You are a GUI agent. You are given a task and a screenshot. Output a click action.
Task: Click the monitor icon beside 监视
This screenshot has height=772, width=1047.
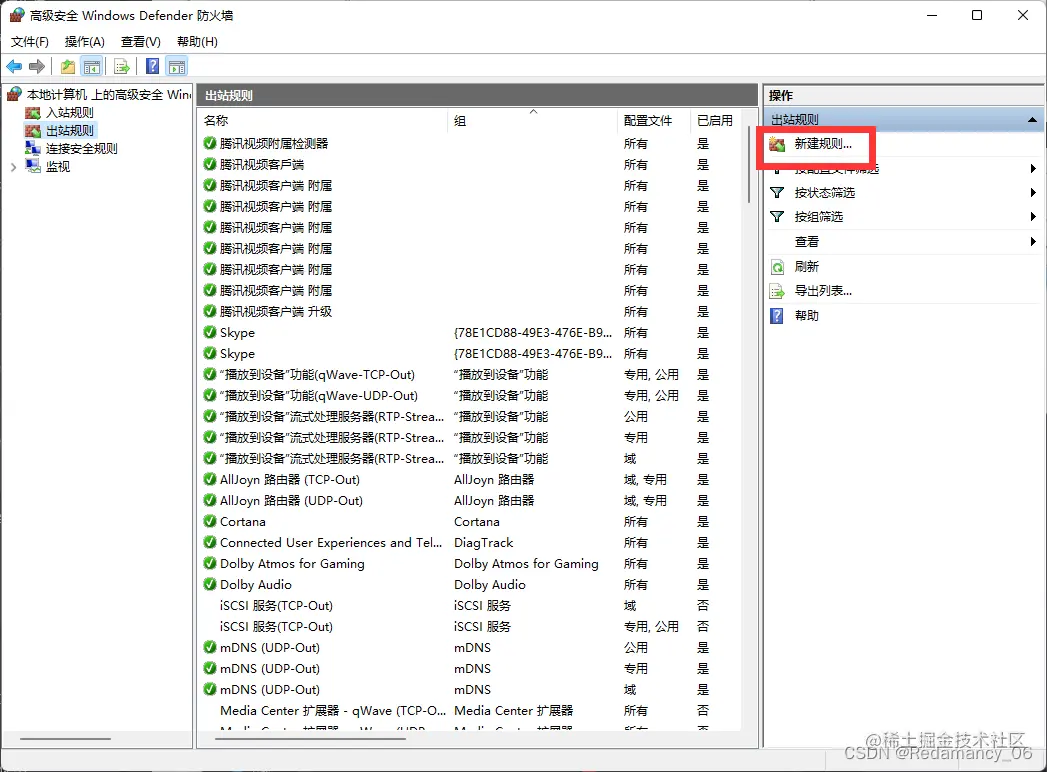(x=33, y=165)
